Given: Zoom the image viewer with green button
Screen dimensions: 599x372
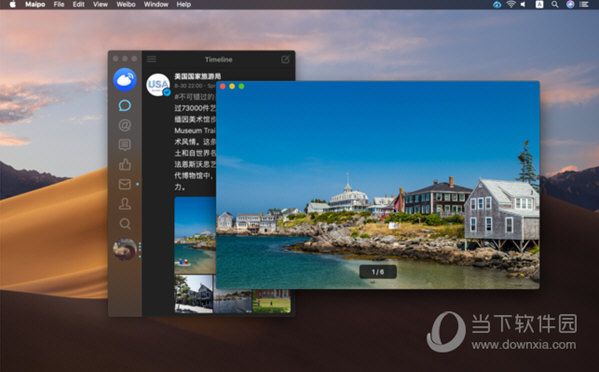Looking at the screenshot, I should click(241, 86).
